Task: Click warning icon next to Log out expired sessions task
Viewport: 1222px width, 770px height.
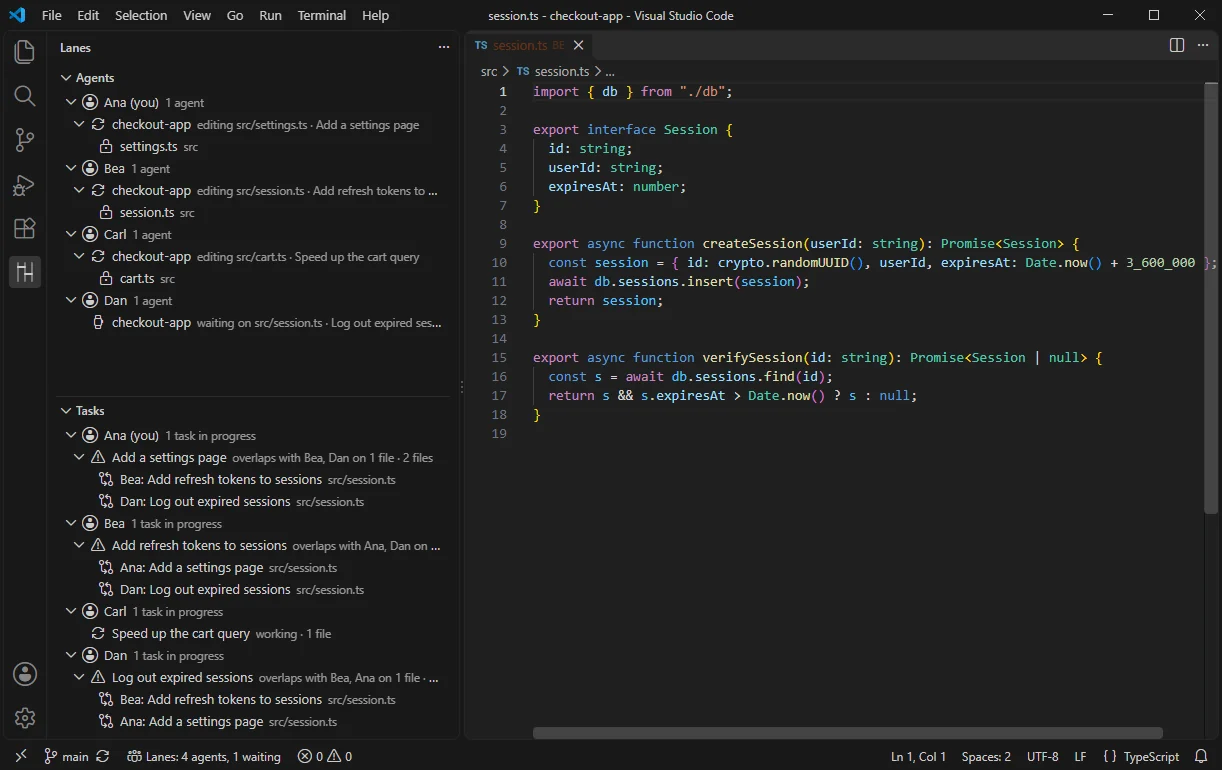Action: 98,677
